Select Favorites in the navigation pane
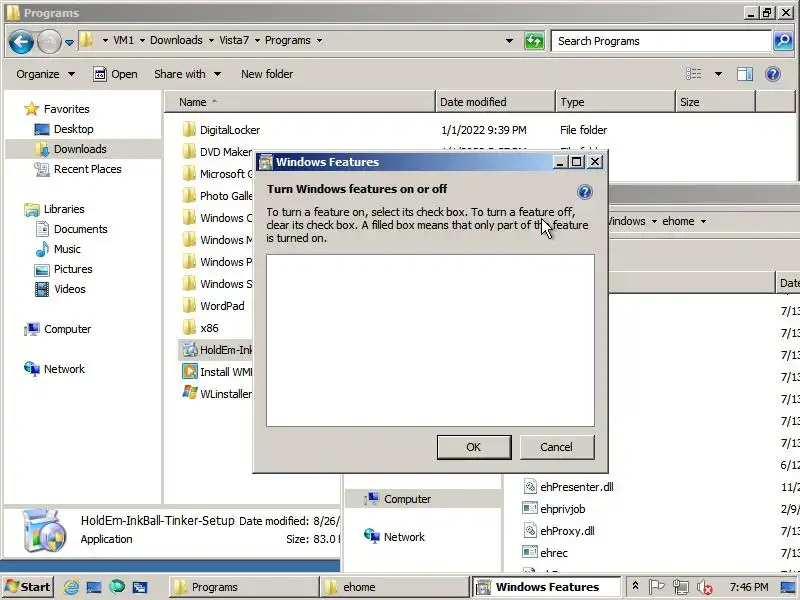Screen dimensions: 800x600 (66, 109)
